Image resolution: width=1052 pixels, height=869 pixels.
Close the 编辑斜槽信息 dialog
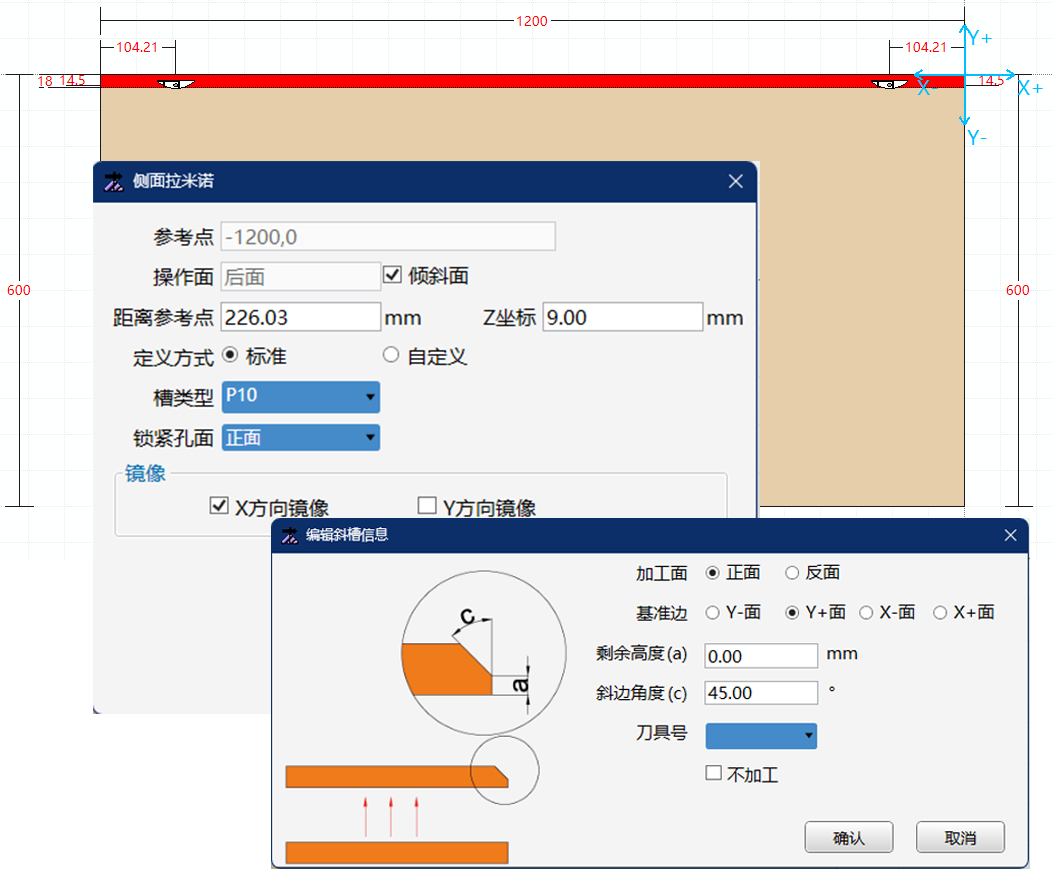(1010, 535)
